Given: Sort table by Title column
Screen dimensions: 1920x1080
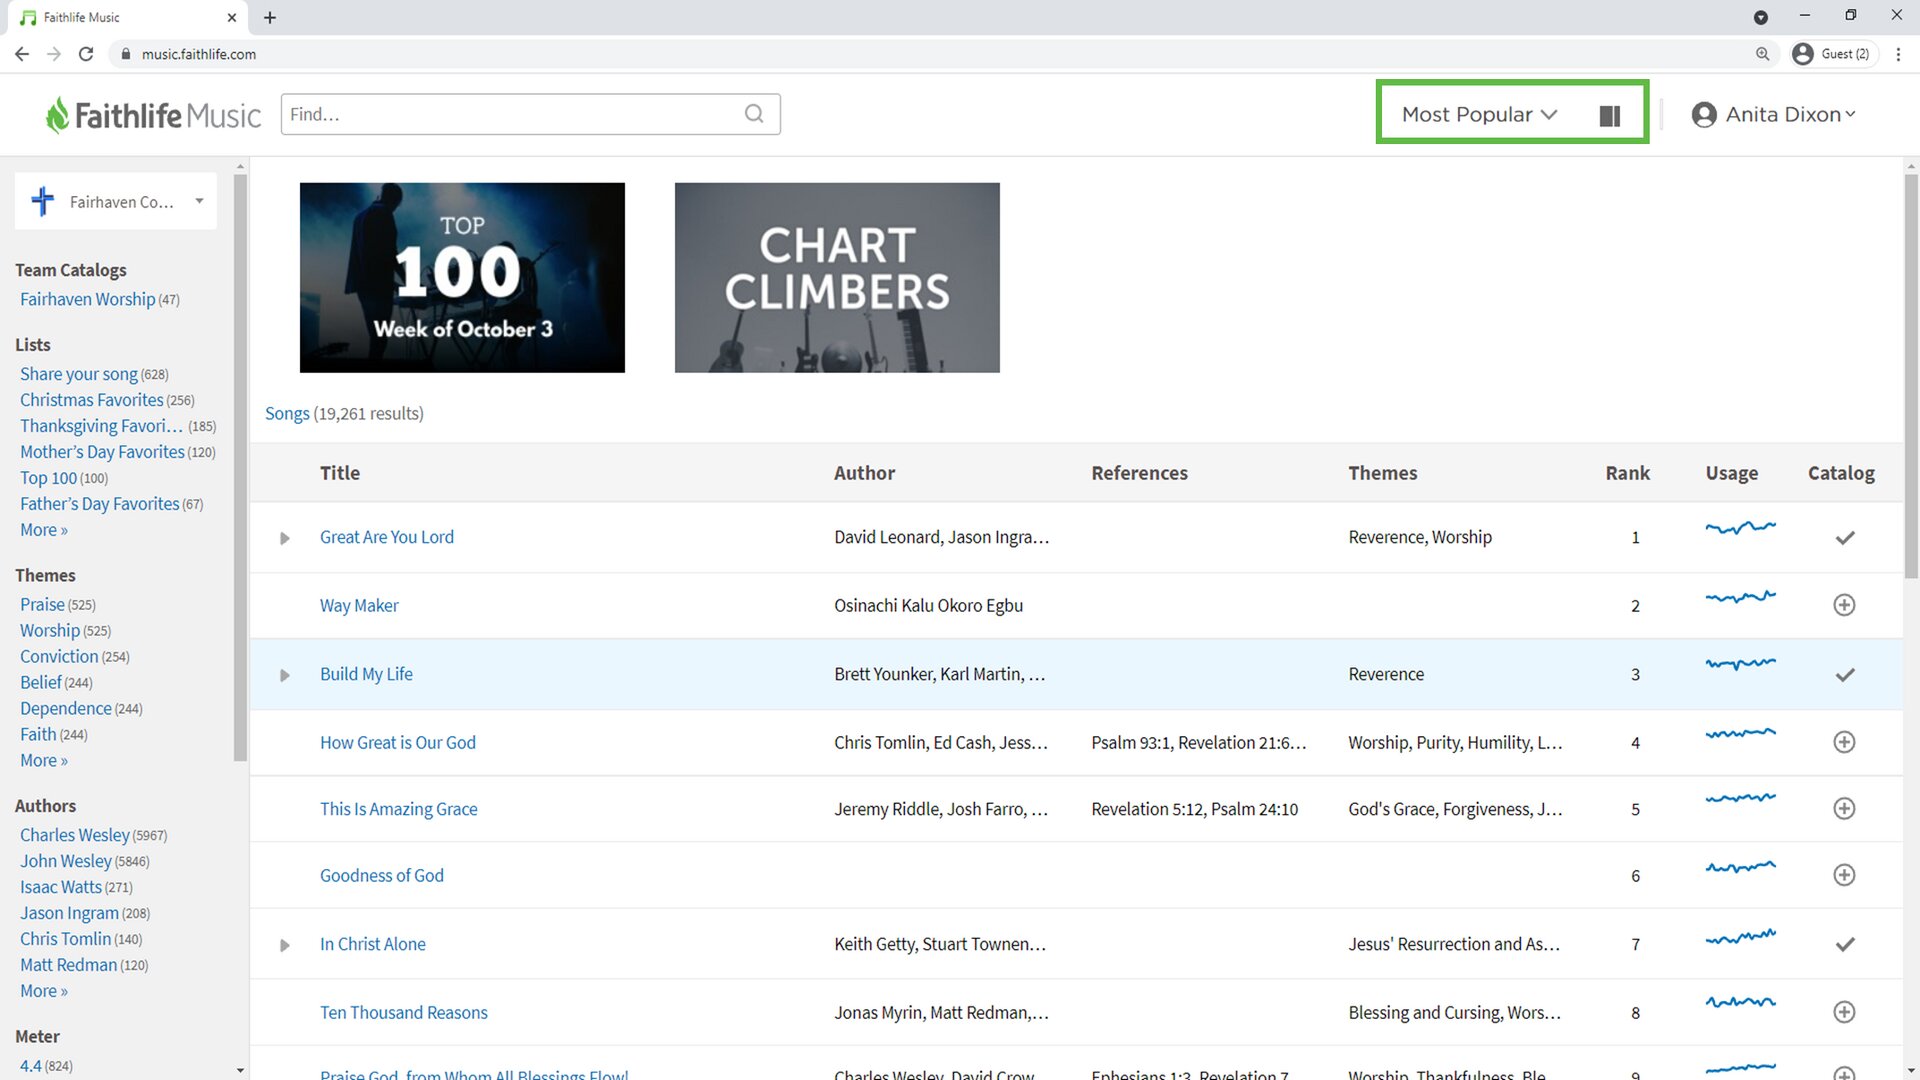Looking at the screenshot, I should point(340,473).
